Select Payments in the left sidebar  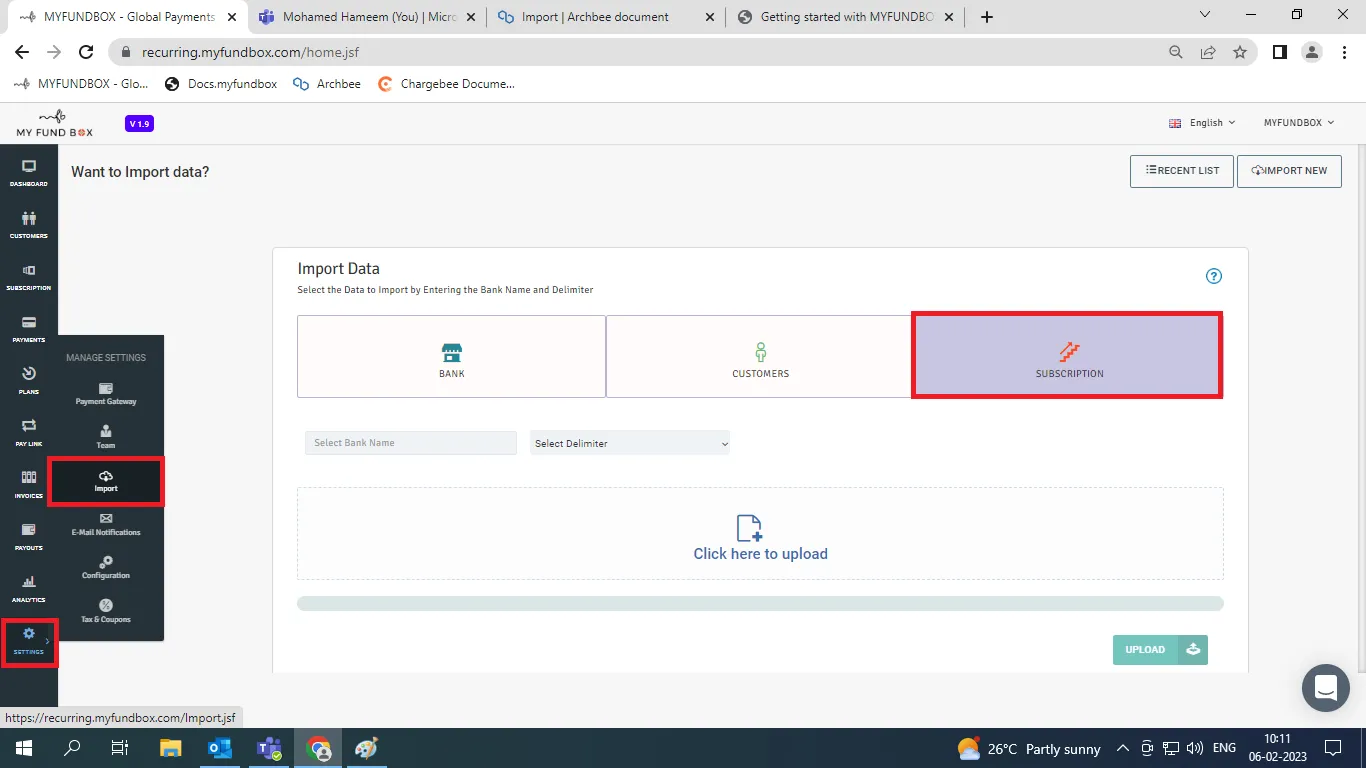(29, 329)
